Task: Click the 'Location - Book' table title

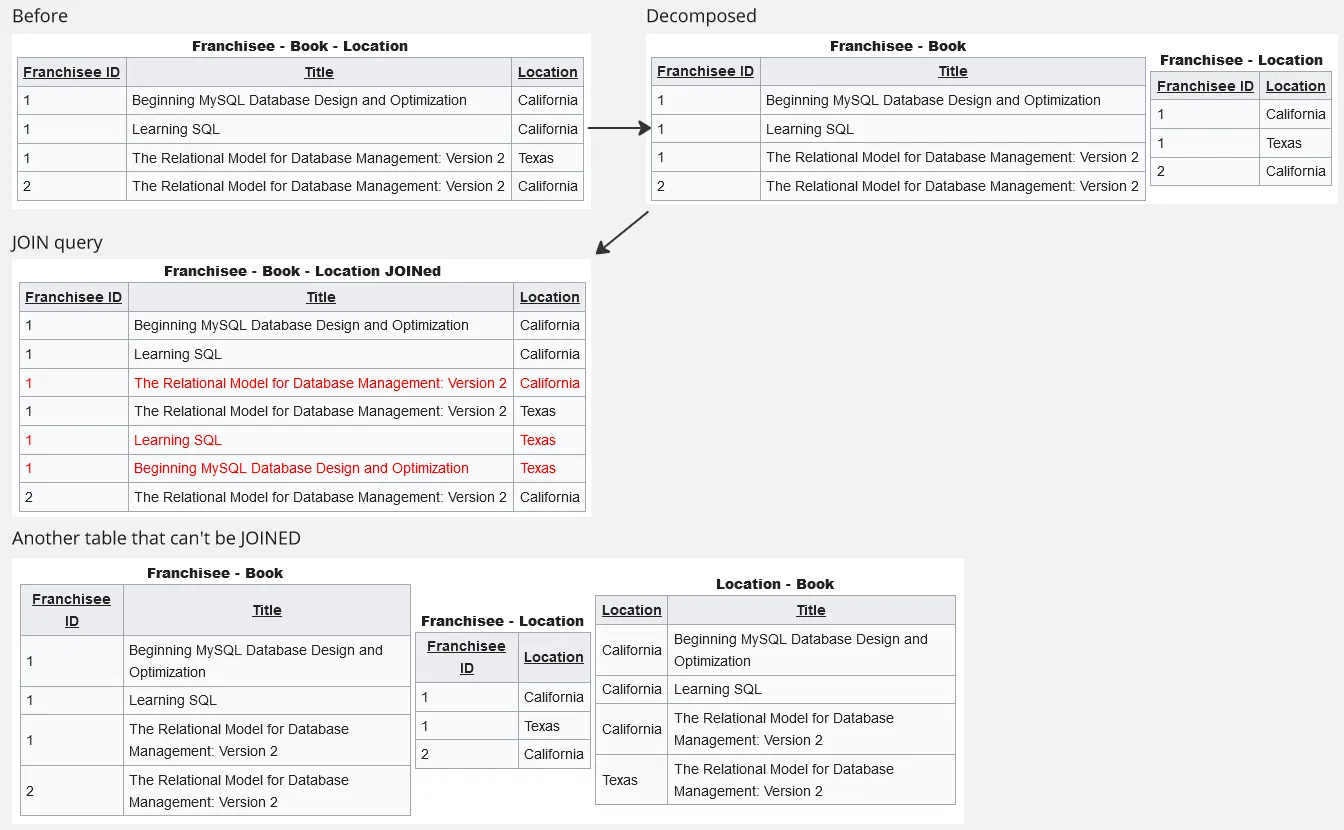Action: click(774, 584)
